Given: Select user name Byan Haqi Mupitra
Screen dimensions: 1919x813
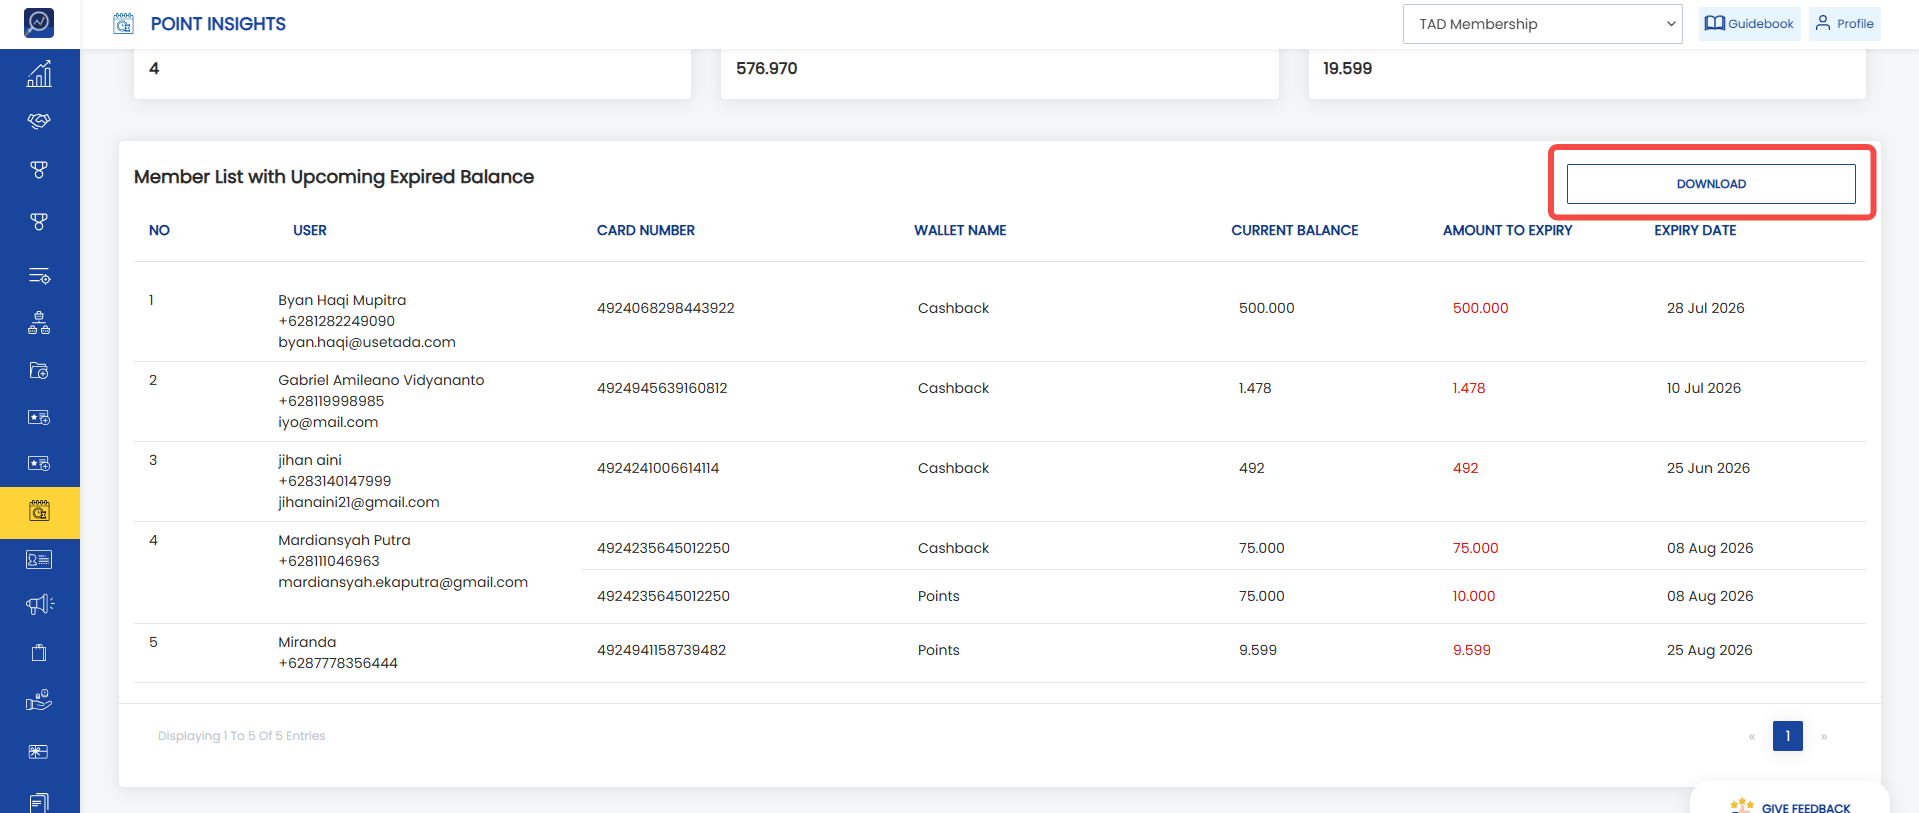Looking at the screenshot, I should pyautogui.click(x=342, y=300).
